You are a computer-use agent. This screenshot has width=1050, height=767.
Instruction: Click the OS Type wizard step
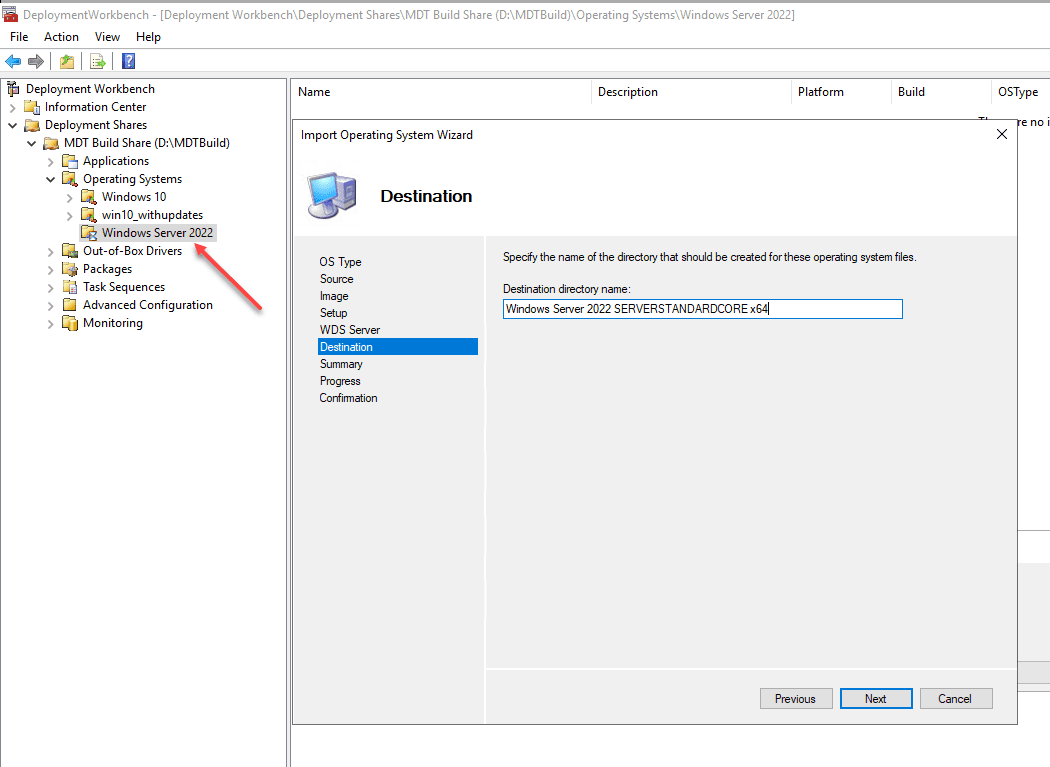pyautogui.click(x=340, y=262)
